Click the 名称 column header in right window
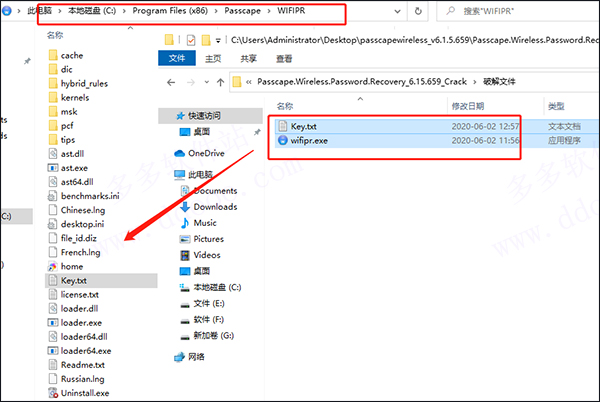This screenshot has height=402, width=600. coord(285,105)
